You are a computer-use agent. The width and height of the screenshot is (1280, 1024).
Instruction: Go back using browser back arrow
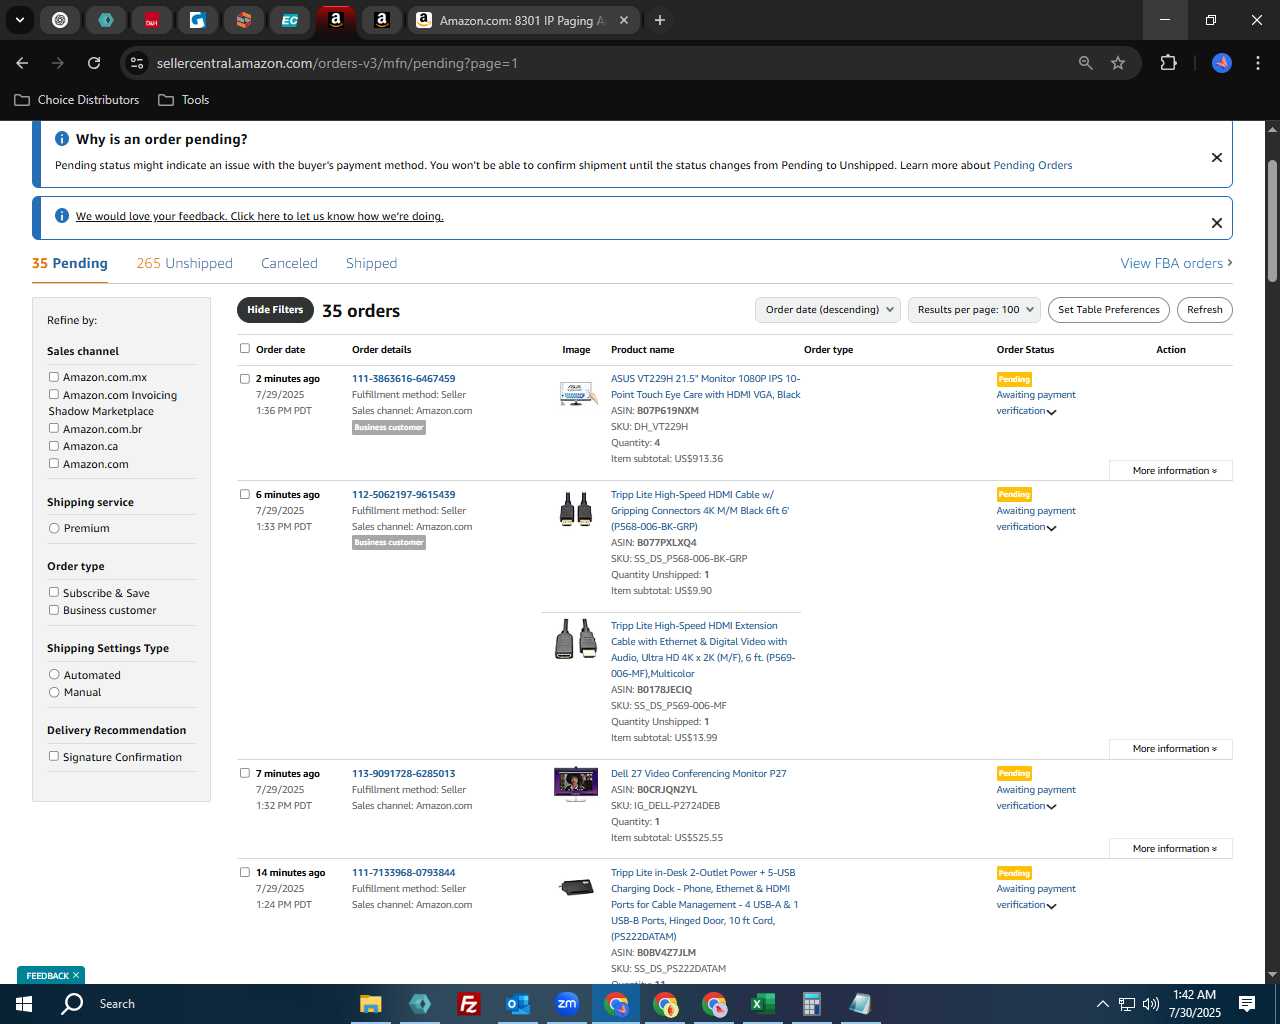tap(22, 63)
